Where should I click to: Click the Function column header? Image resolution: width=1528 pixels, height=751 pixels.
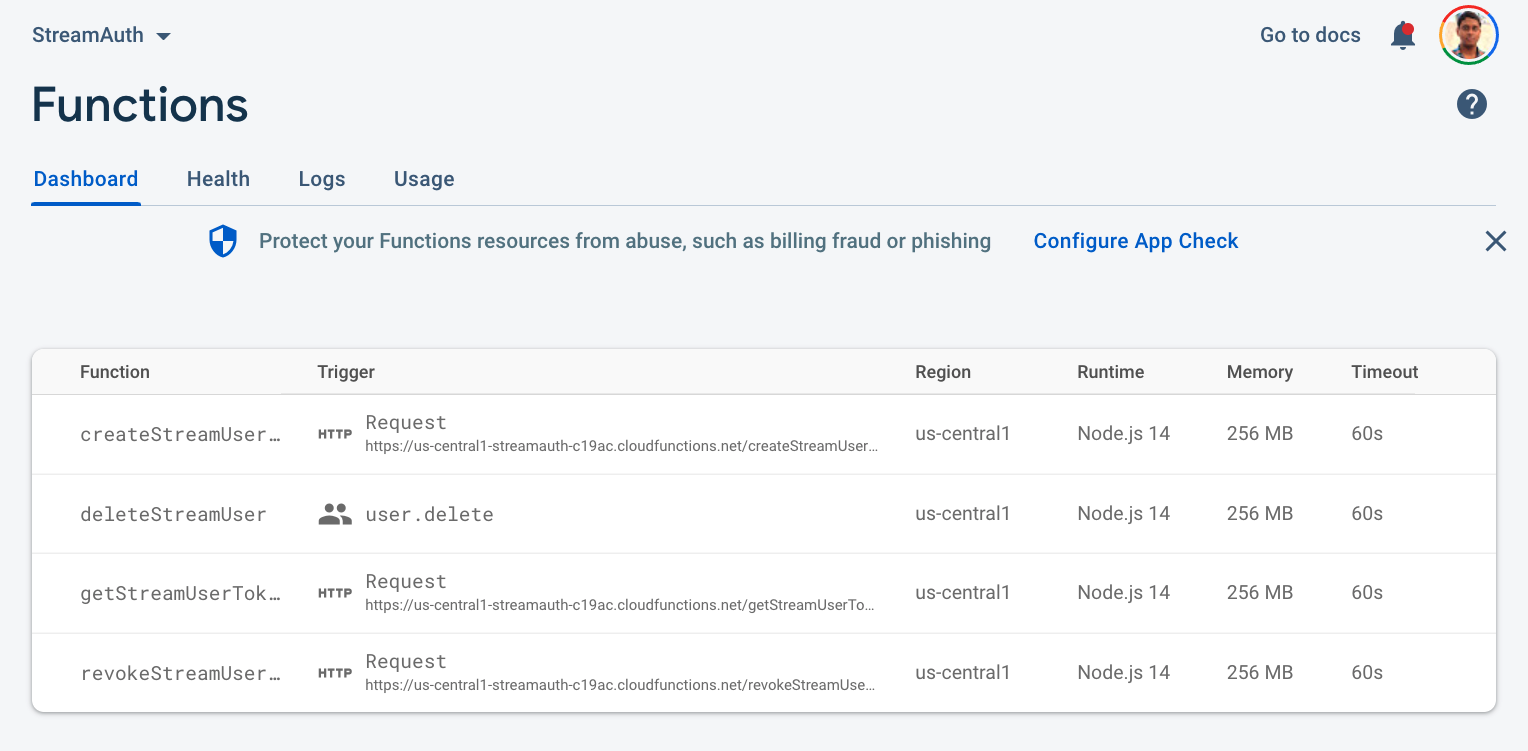pyautogui.click(x=115, y=372)
